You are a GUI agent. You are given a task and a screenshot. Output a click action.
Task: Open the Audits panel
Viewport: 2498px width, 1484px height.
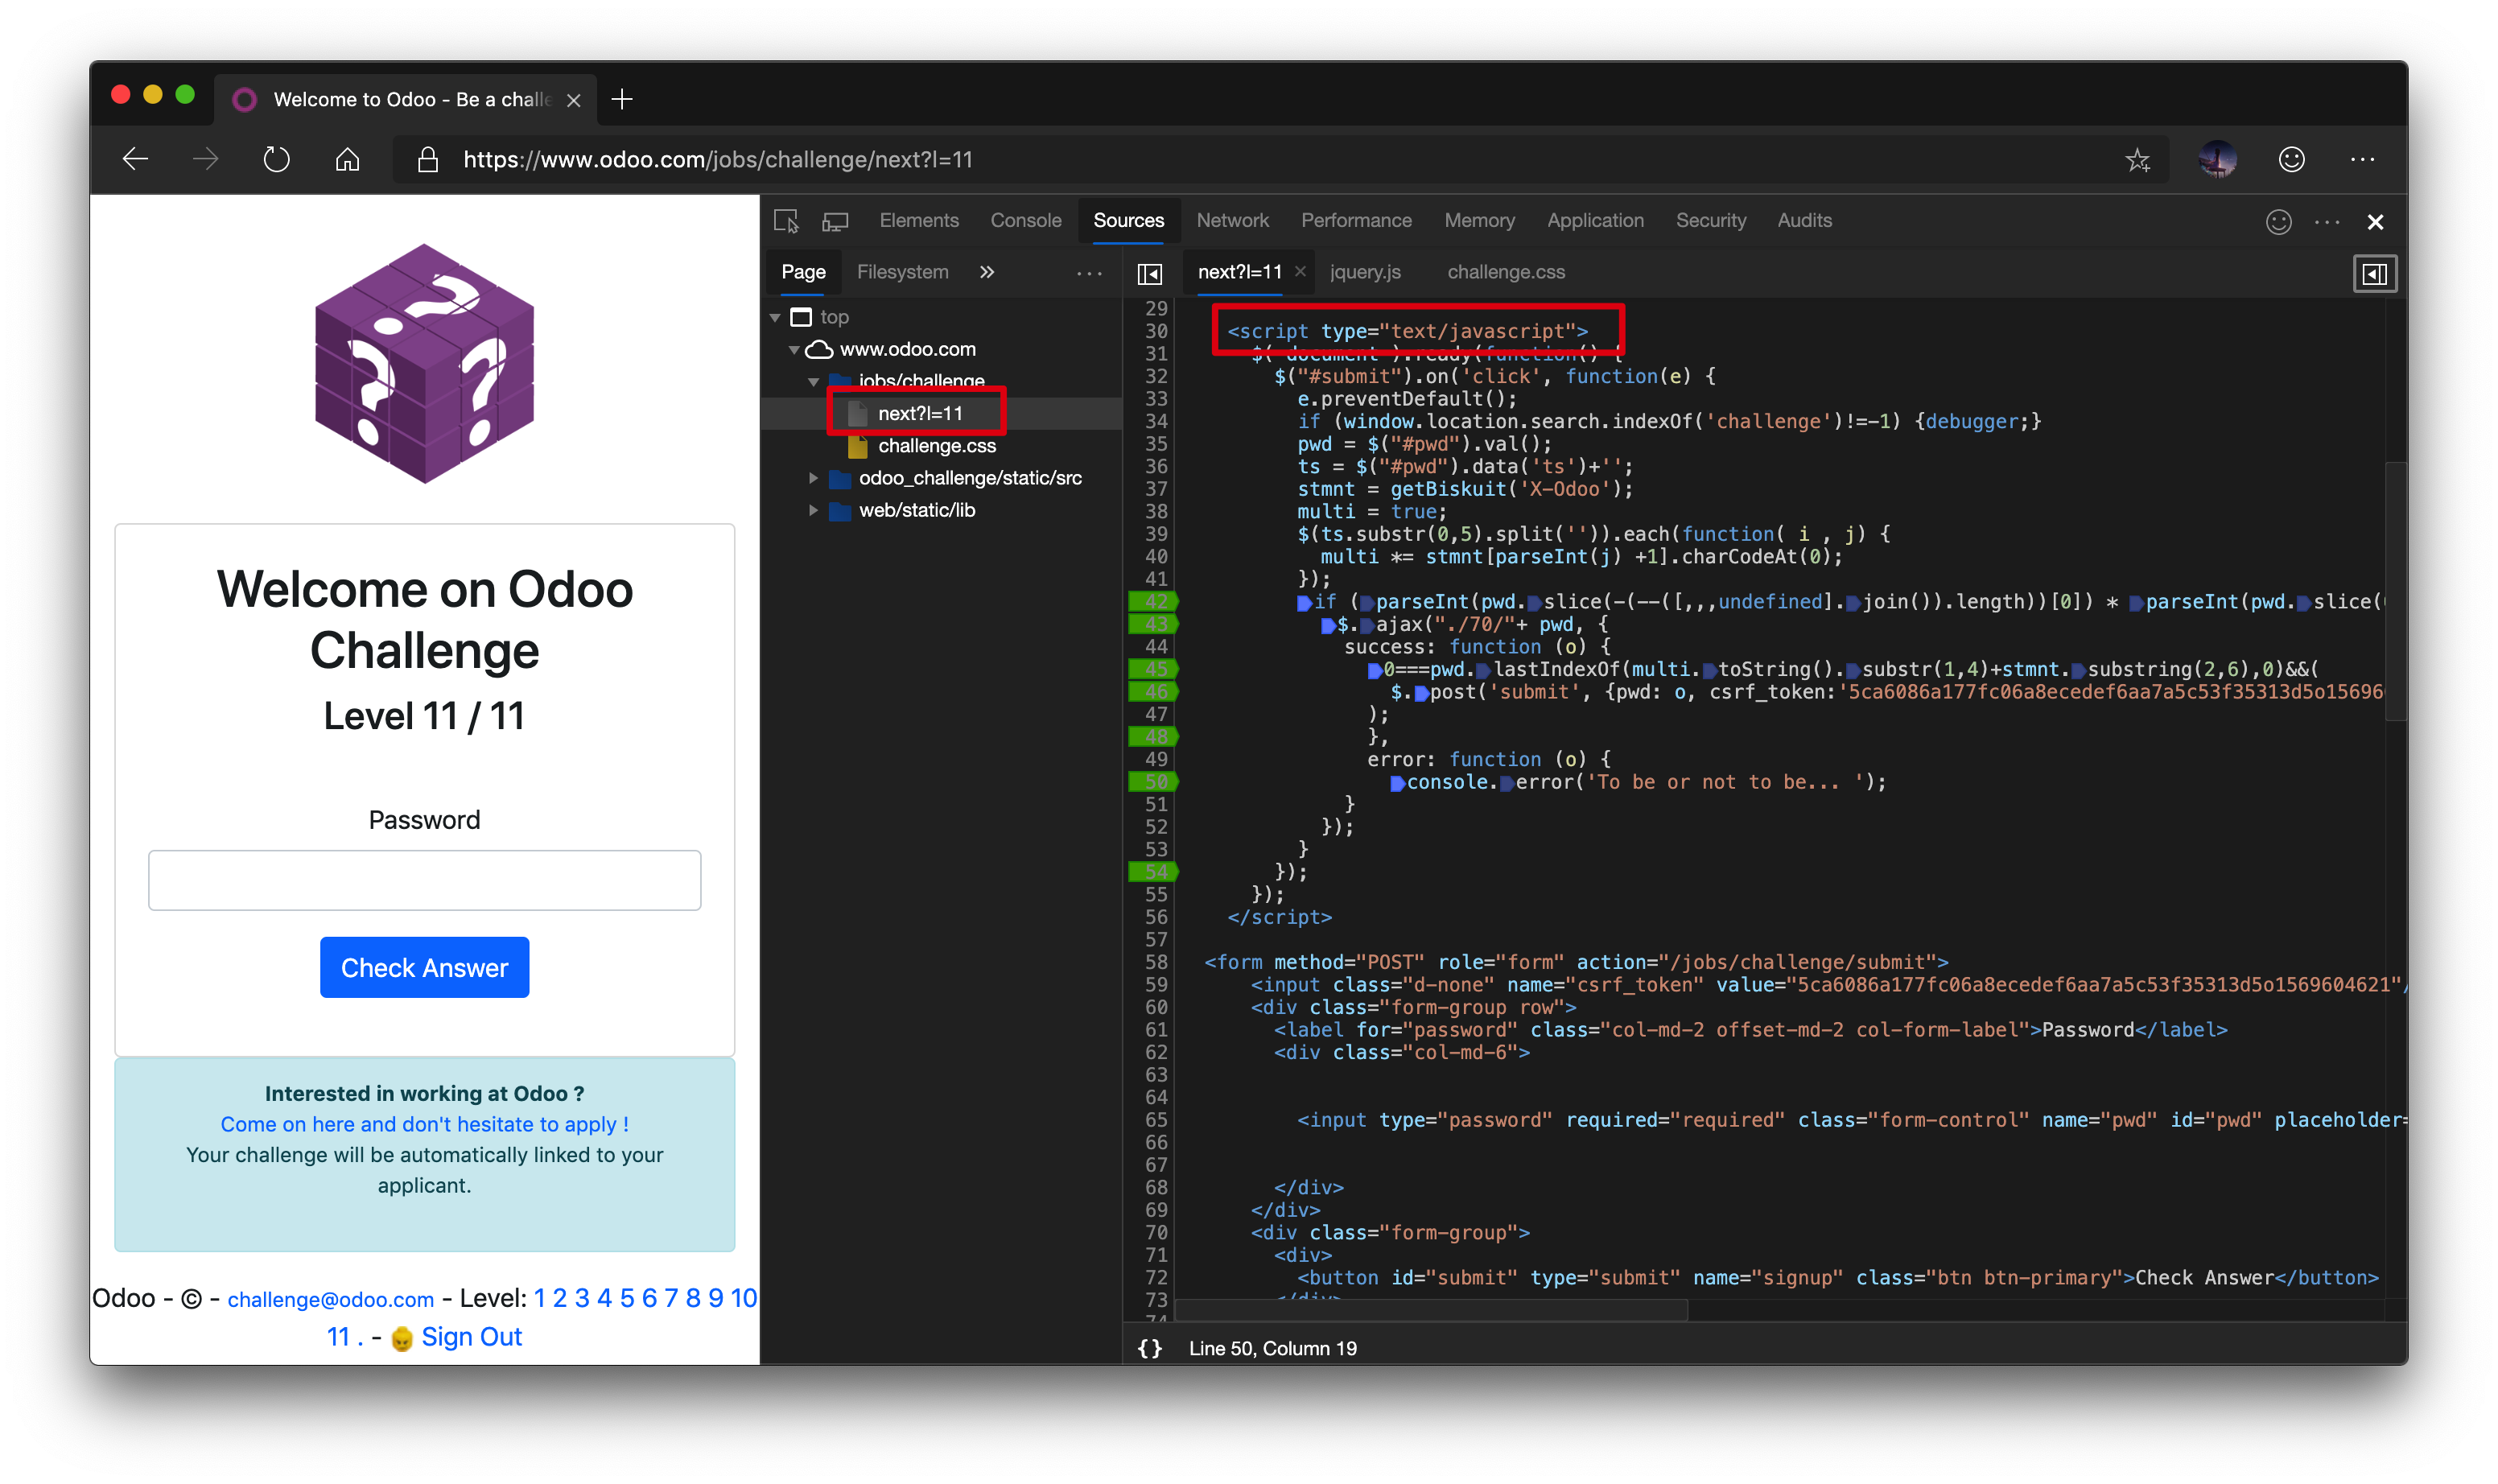pos(1804,221)
